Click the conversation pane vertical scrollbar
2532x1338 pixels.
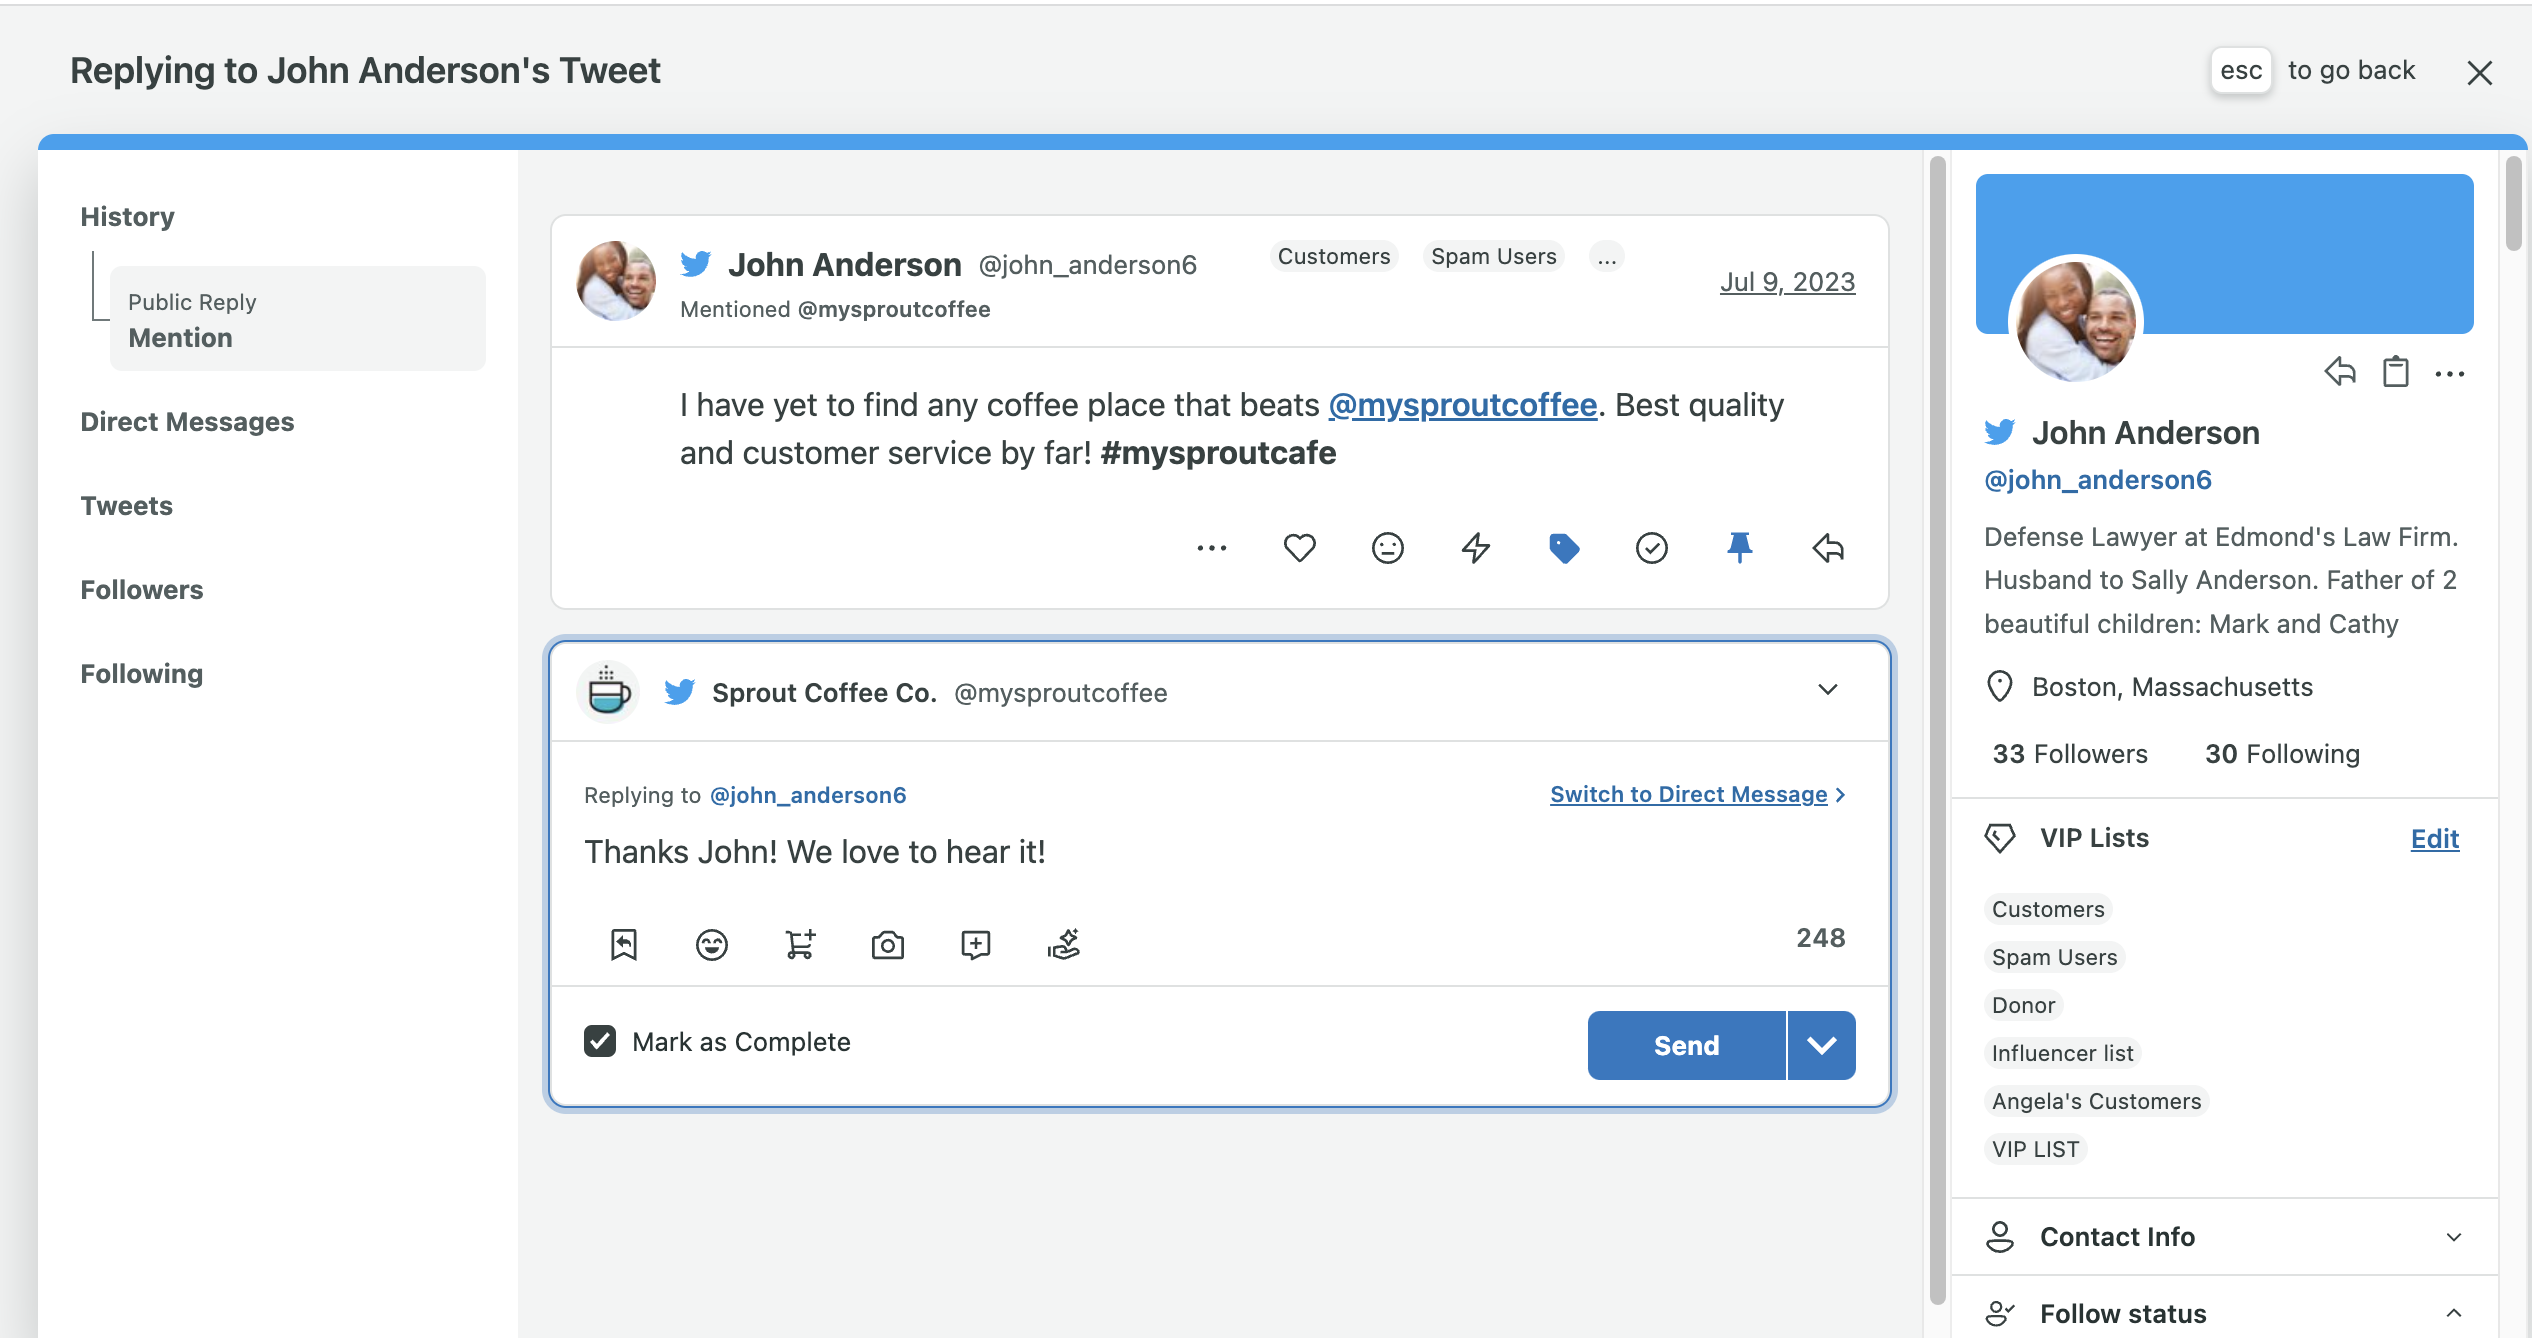coord(1937,730)
